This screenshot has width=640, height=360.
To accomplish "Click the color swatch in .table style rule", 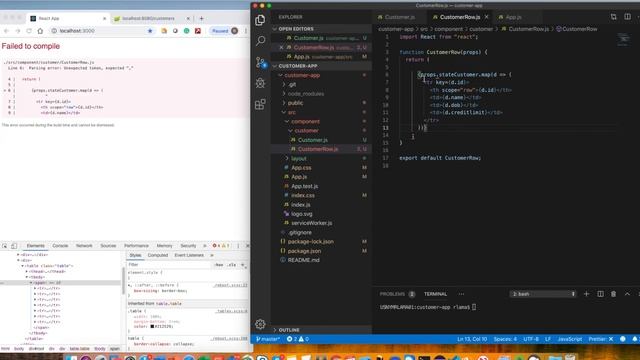I will pyautogui.click(x=152, y=327).
